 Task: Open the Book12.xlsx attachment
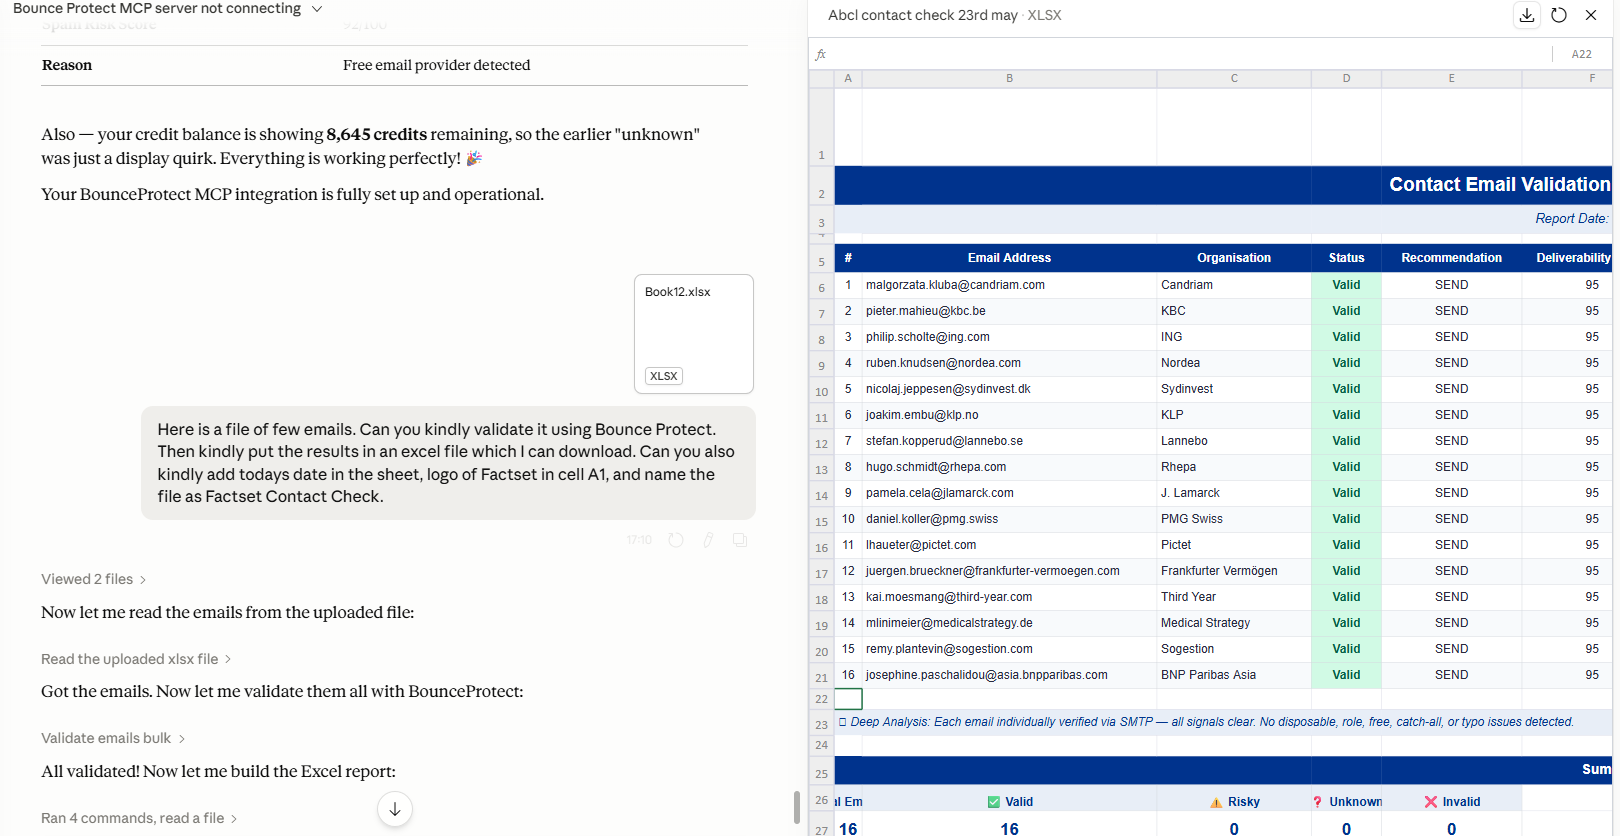point(694,334)
